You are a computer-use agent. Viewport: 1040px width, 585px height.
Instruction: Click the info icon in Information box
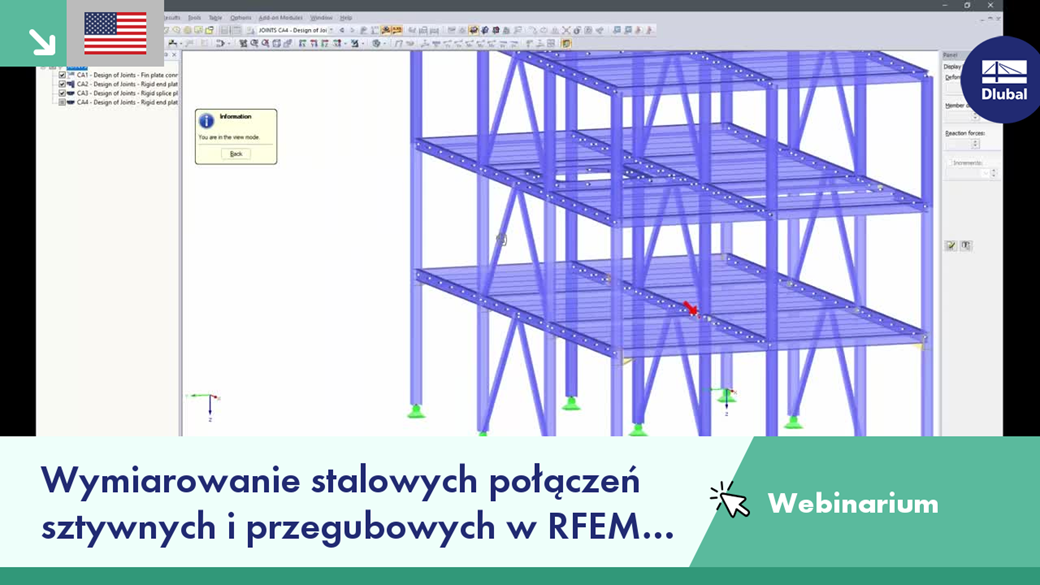206,121
